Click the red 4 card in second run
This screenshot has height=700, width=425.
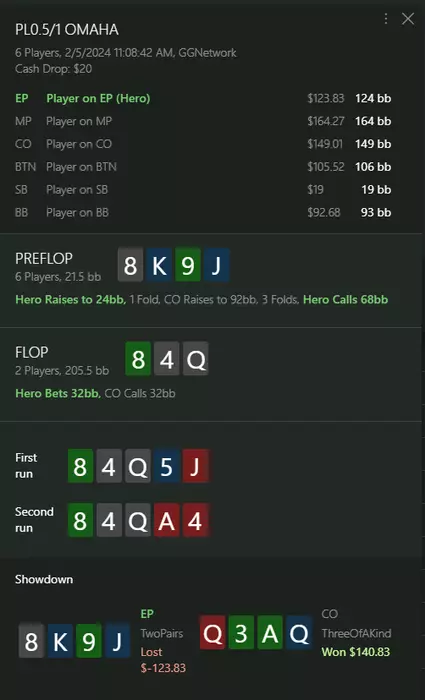pos(195,520)
